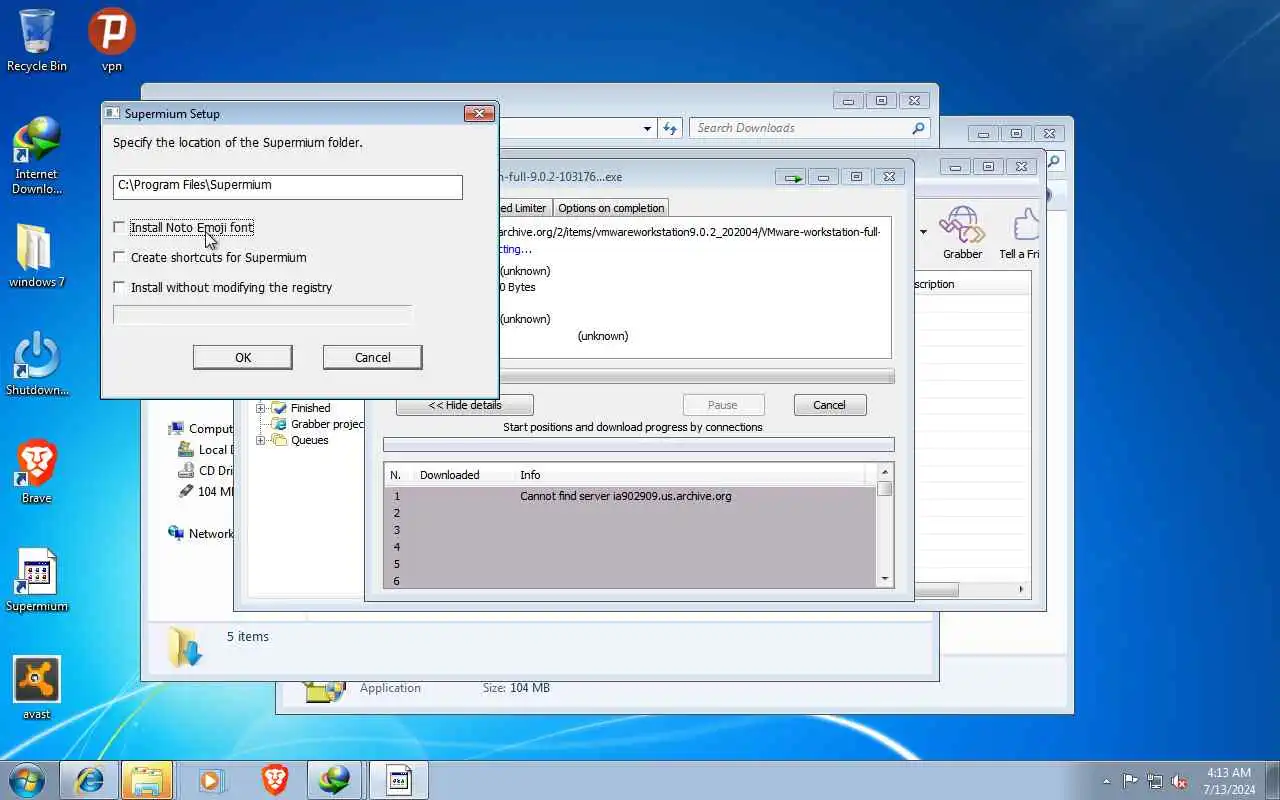Image resolution: width=1280 pixels, height=800 pixels.
Task: Click the green arrow button in download title bar
Action: (792, 177)
